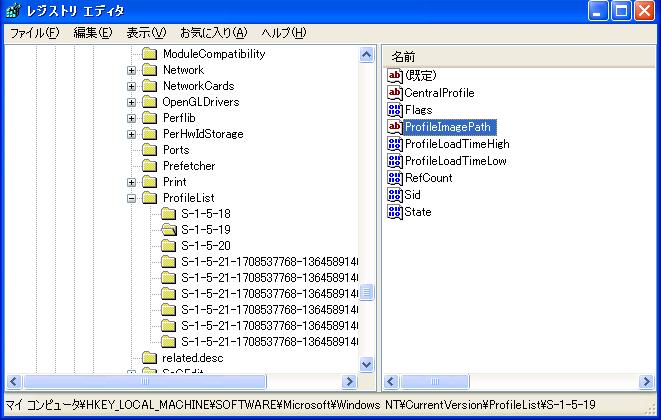661x420 pixels.
Task: Click the ModuleCompatibility folder icon
Action: pos(150,54)
